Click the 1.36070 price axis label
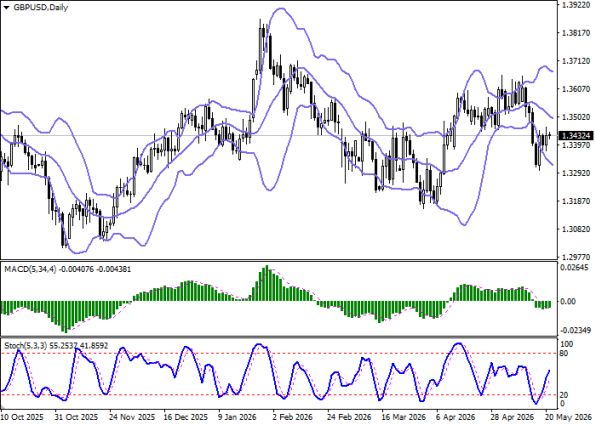 pos(576,89)
